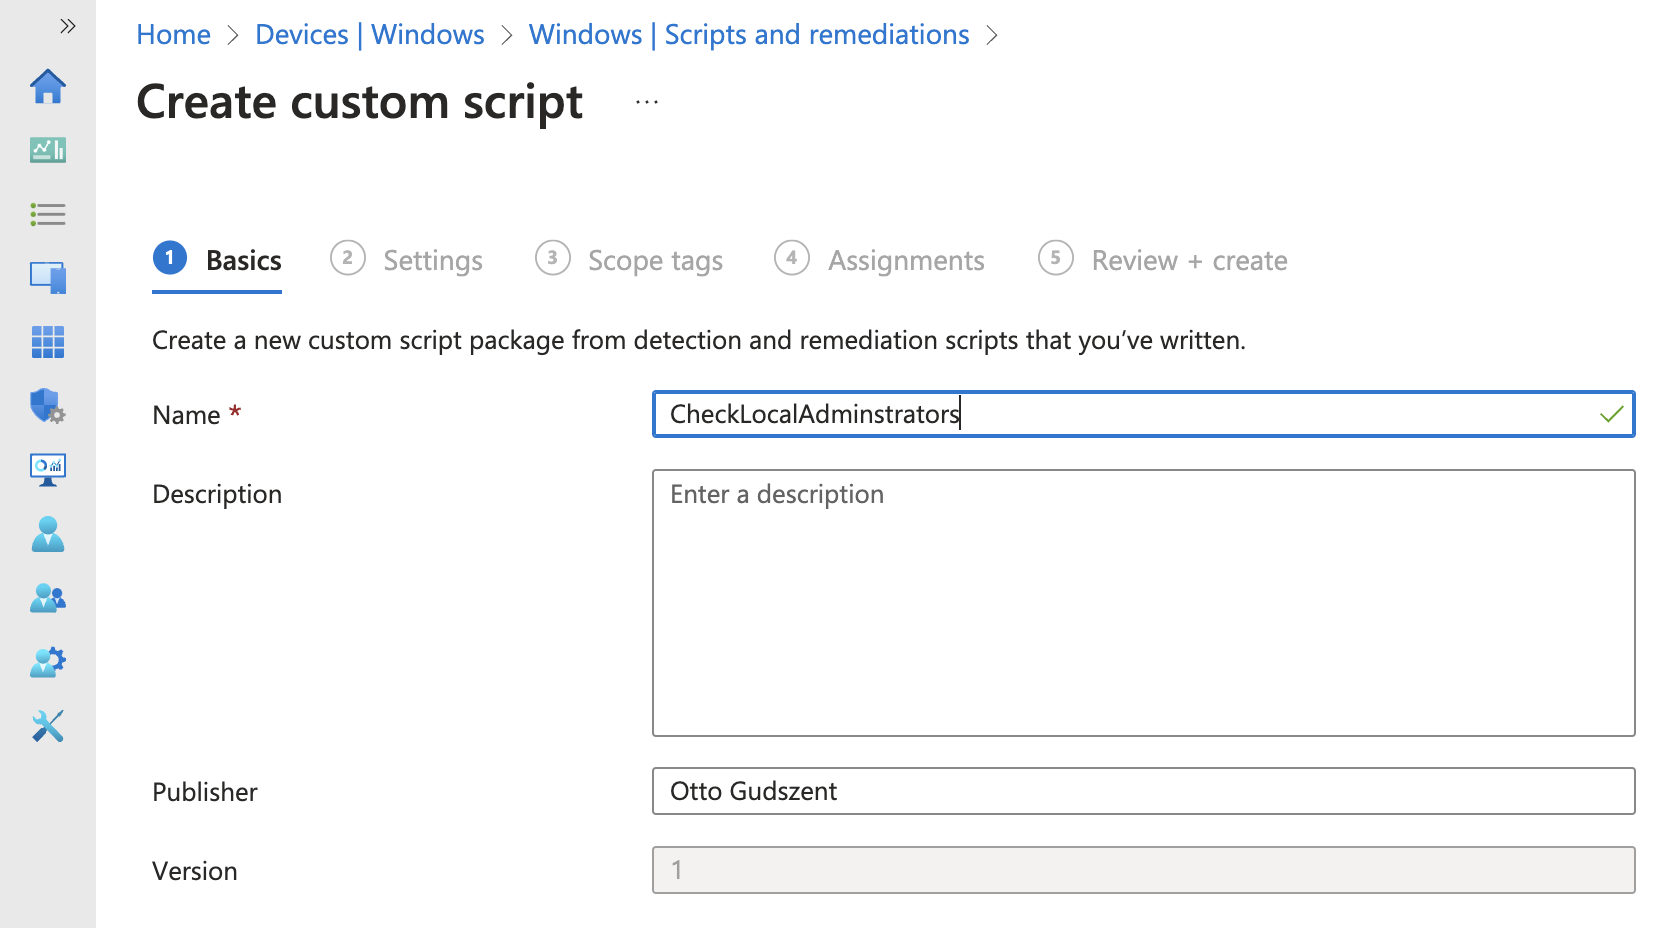Open the ellipsis menu beside the title
1656x928 pixels.
pyautogui.click(x=647, y=102)
